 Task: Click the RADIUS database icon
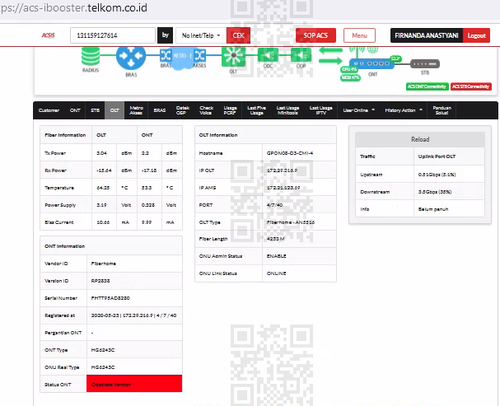(90, 56)
